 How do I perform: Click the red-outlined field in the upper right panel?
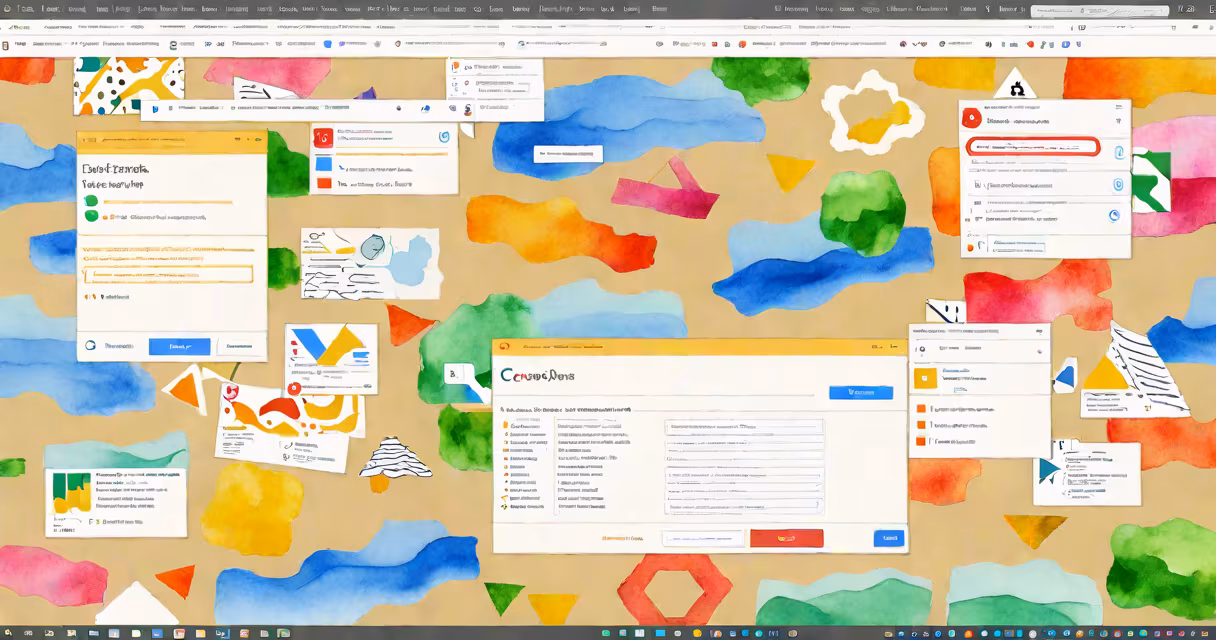click(x=1034, y=147)
